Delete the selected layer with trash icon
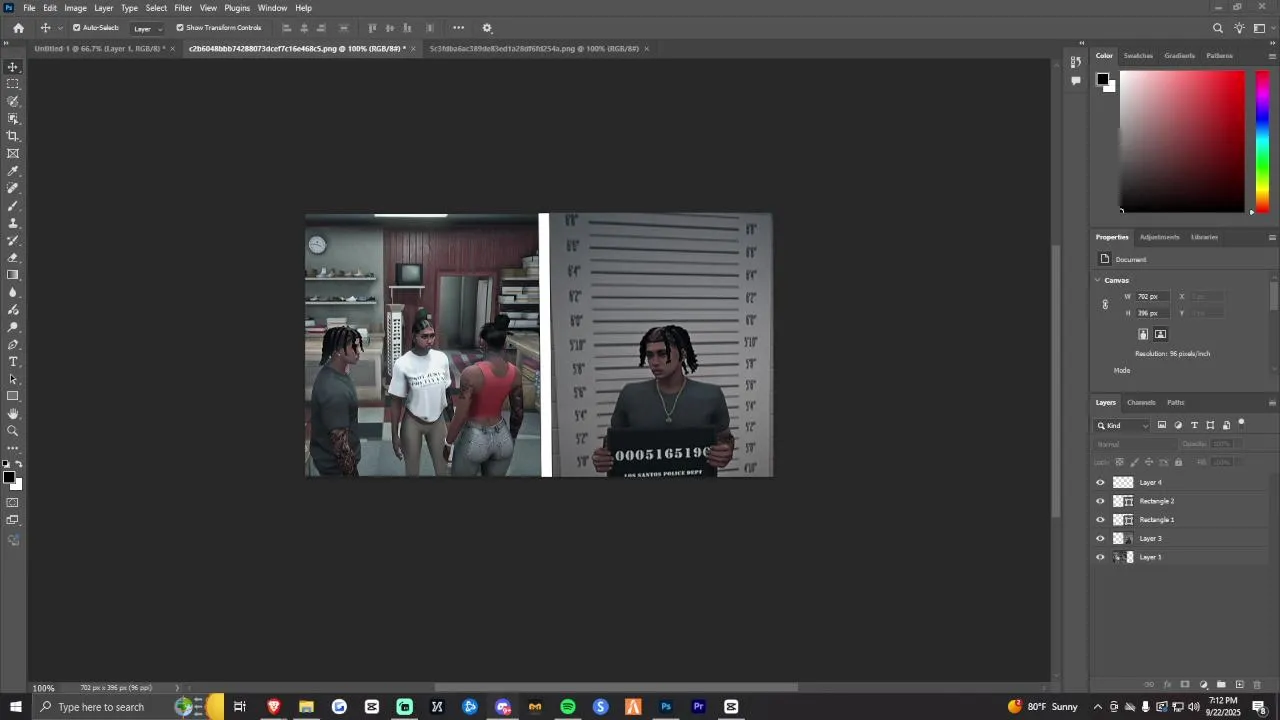The height and width of the screenshot is (720, 1280). pyautogui.click(x=1258, y=685)
